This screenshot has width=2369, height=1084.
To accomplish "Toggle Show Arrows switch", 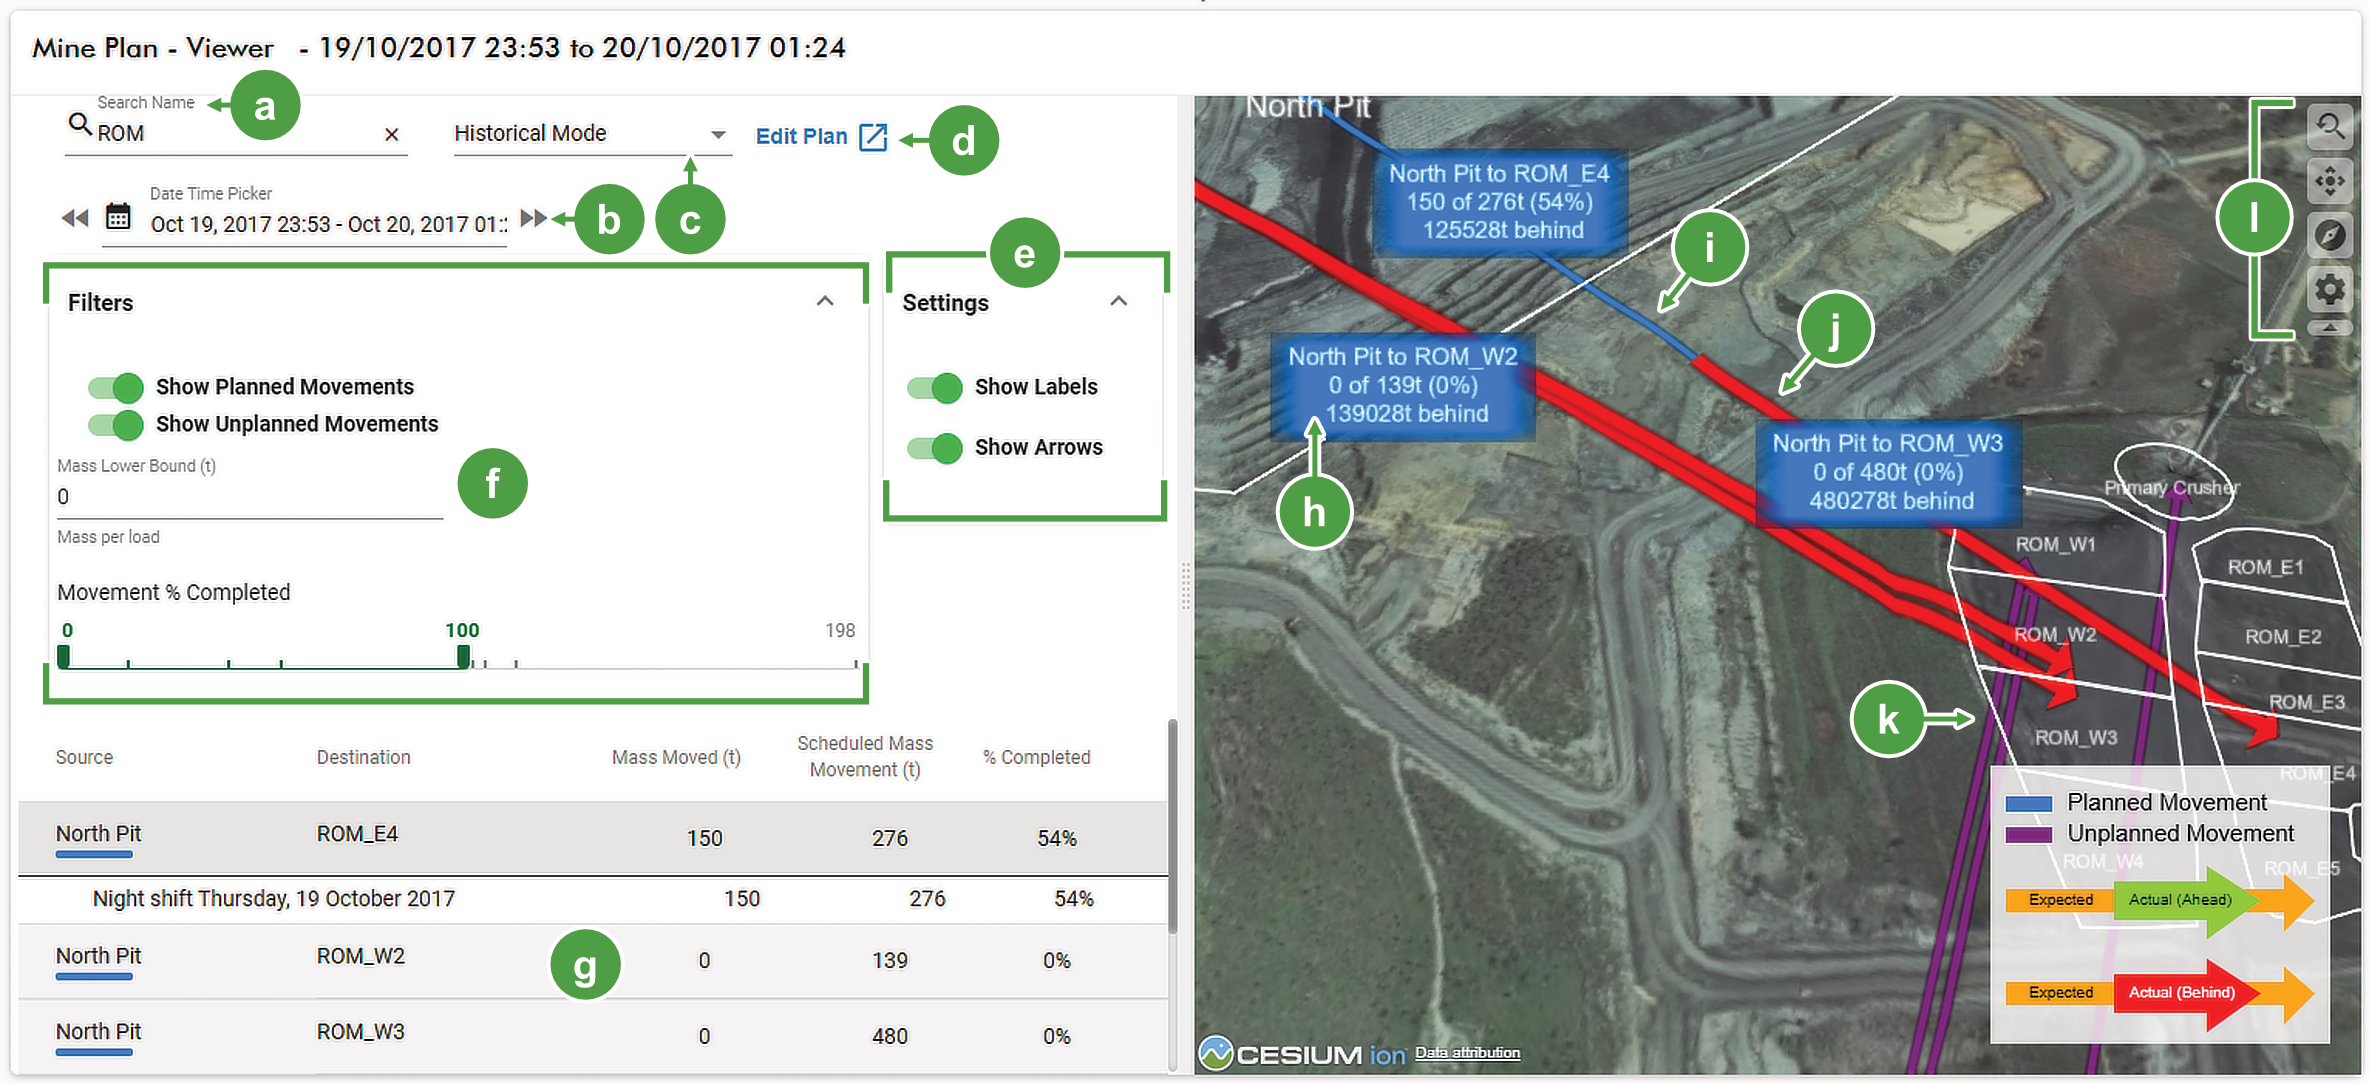I will click(935, 447).
